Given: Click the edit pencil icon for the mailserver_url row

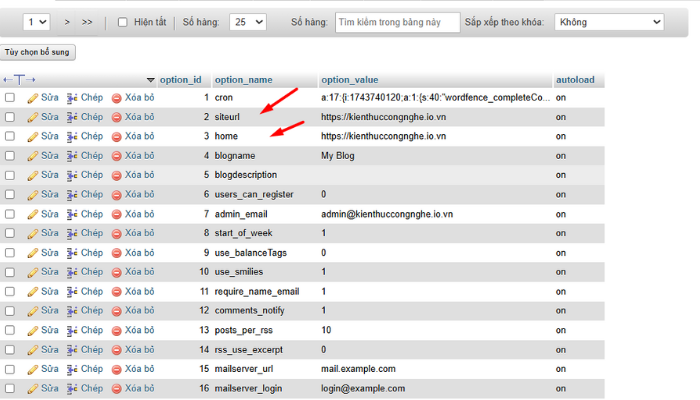Looking at the screenshot, I should (32, 369).
